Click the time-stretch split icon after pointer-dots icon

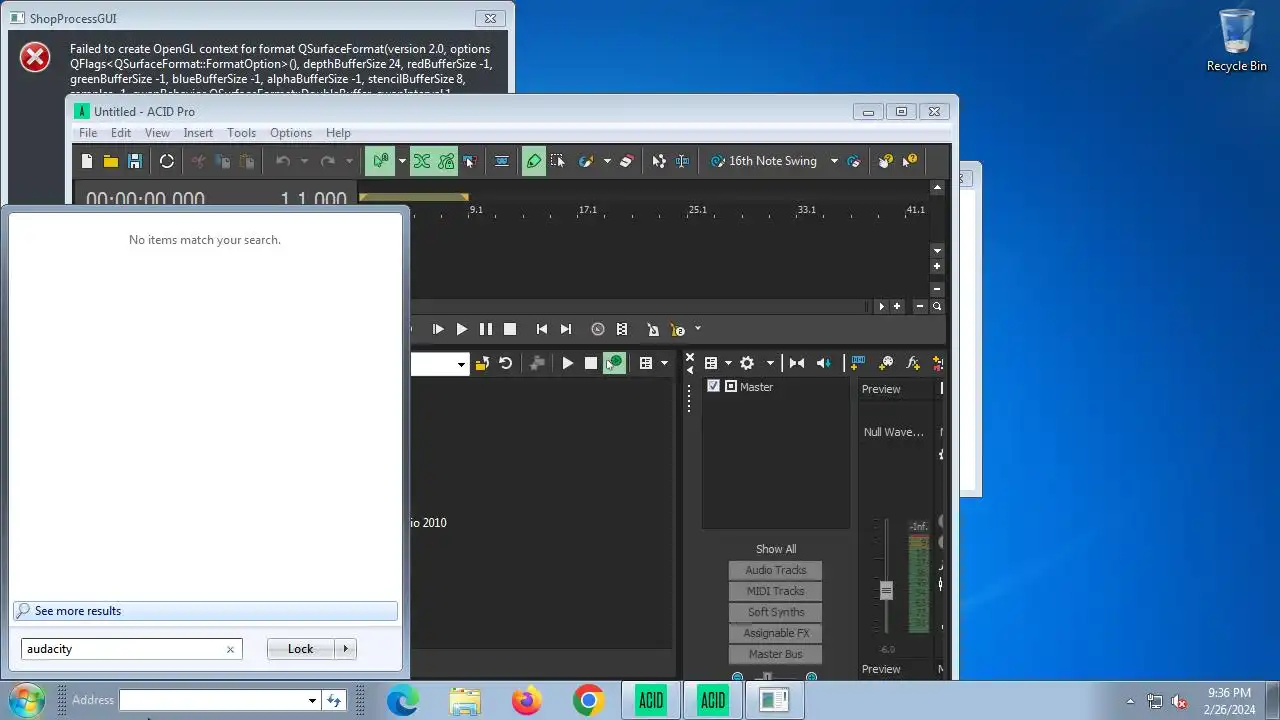coord(682,161)
